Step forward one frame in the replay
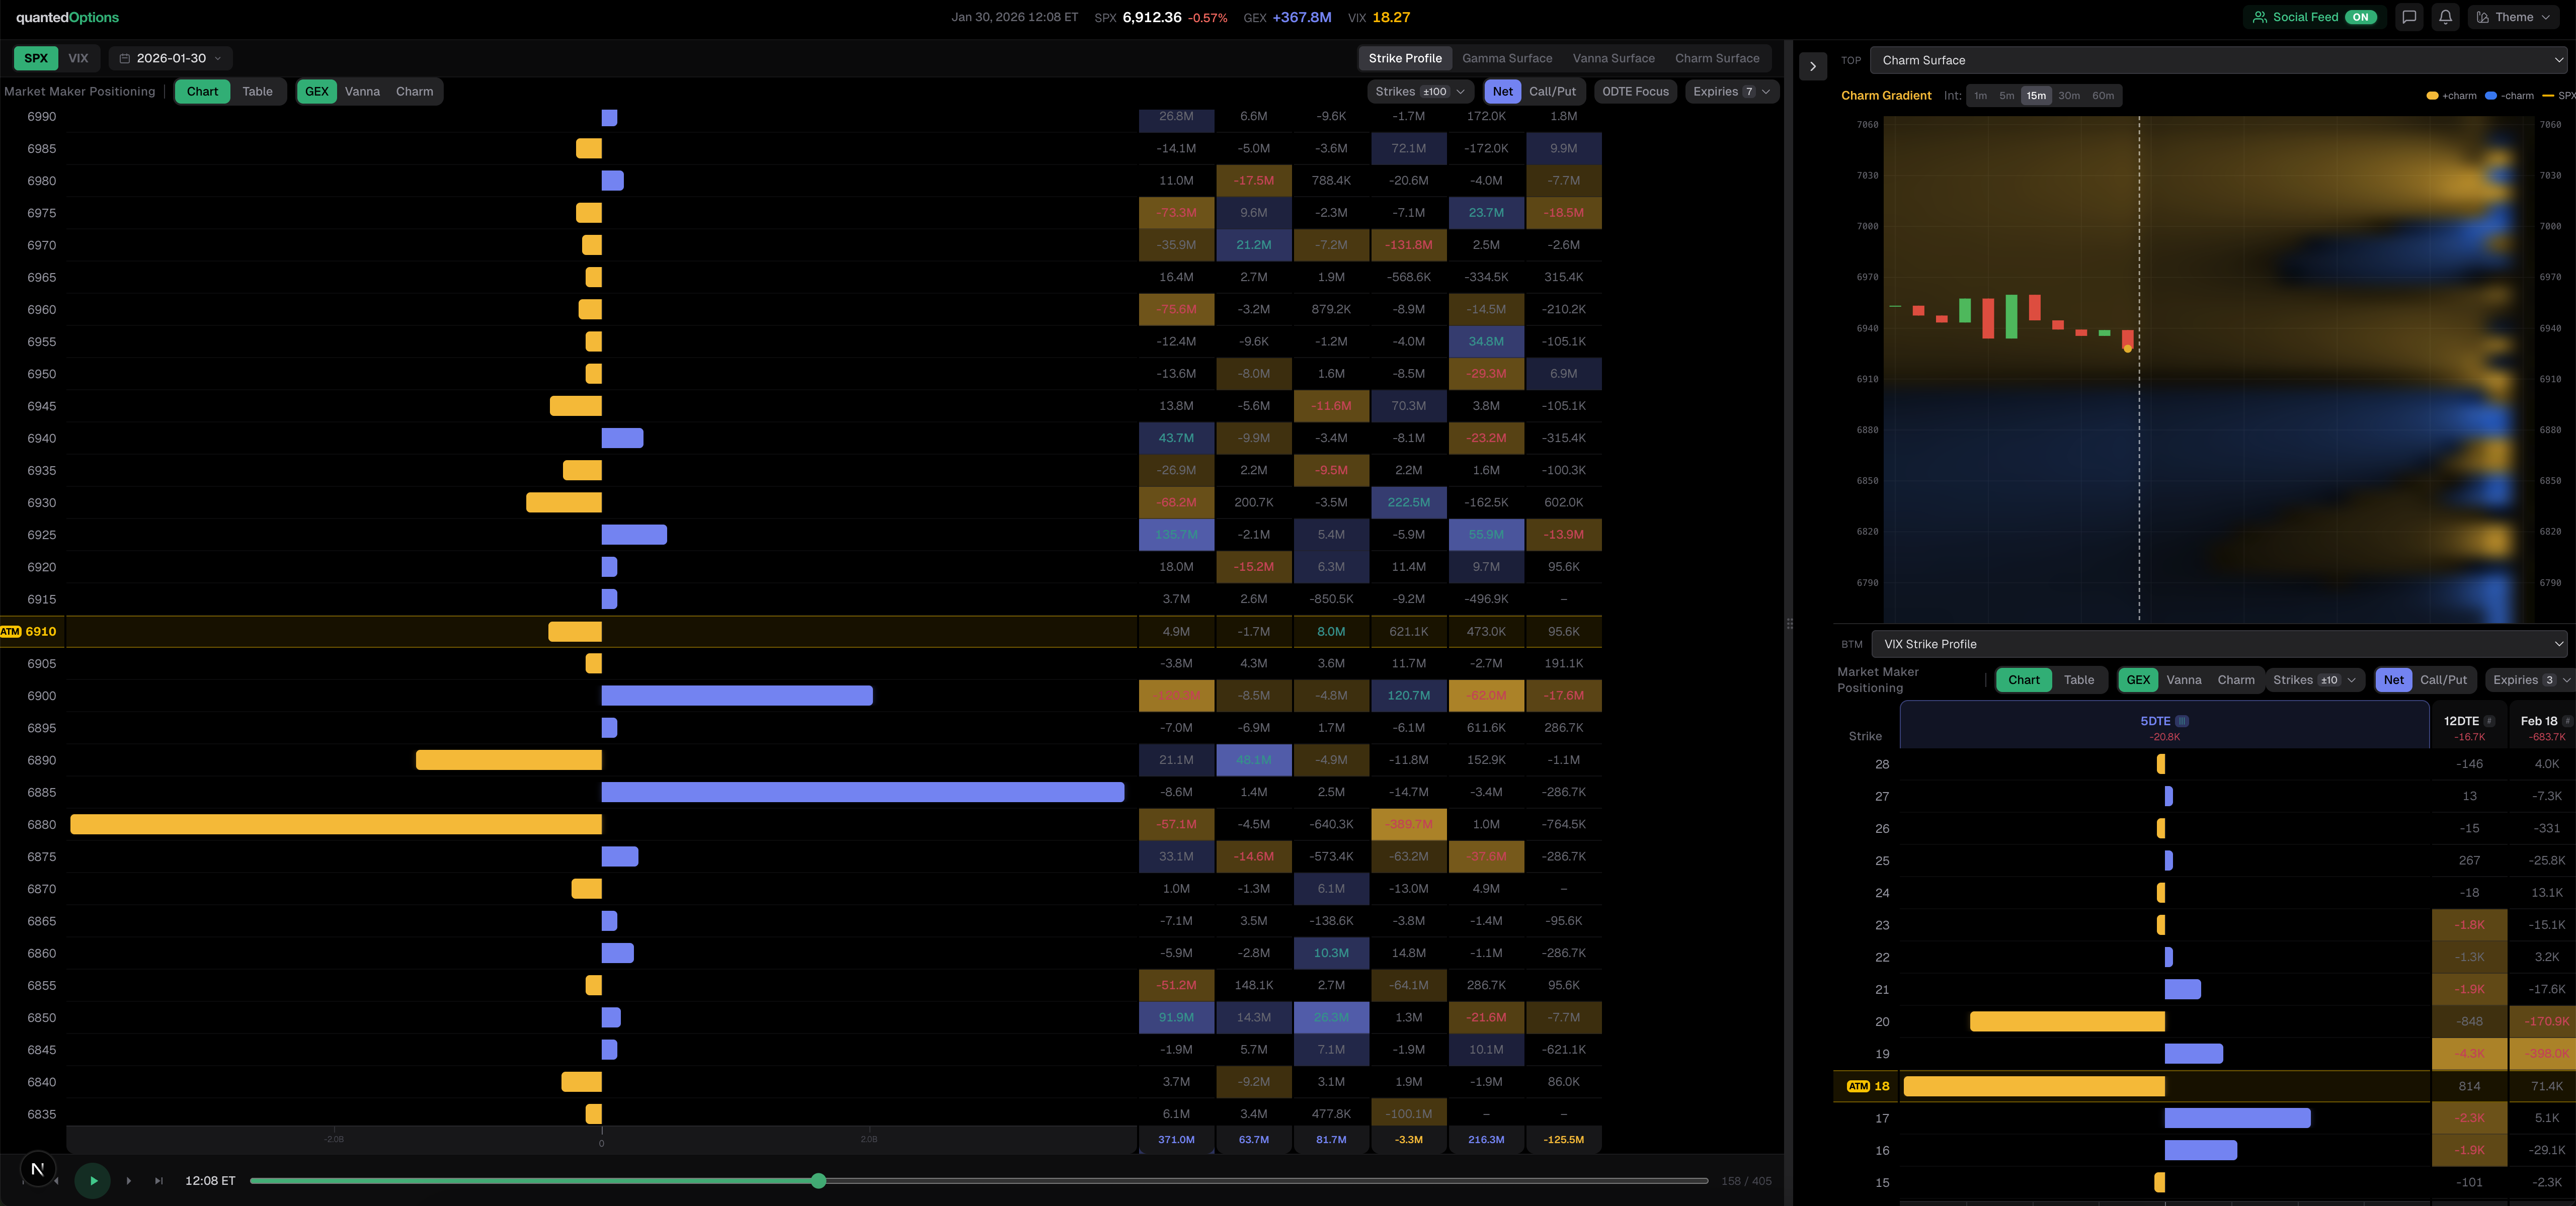 coord(129,1180)
